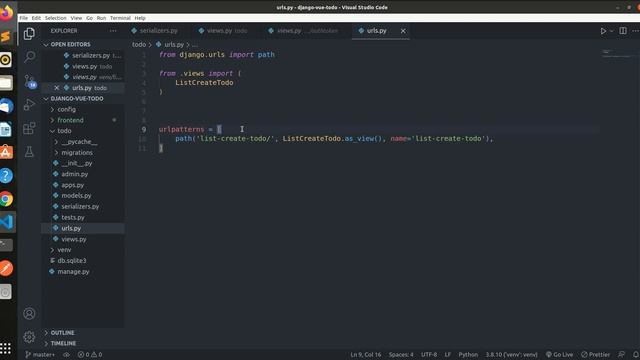Go to line via Ln 9, Col 16
The image size is (640, 360).
click(366, 355)
